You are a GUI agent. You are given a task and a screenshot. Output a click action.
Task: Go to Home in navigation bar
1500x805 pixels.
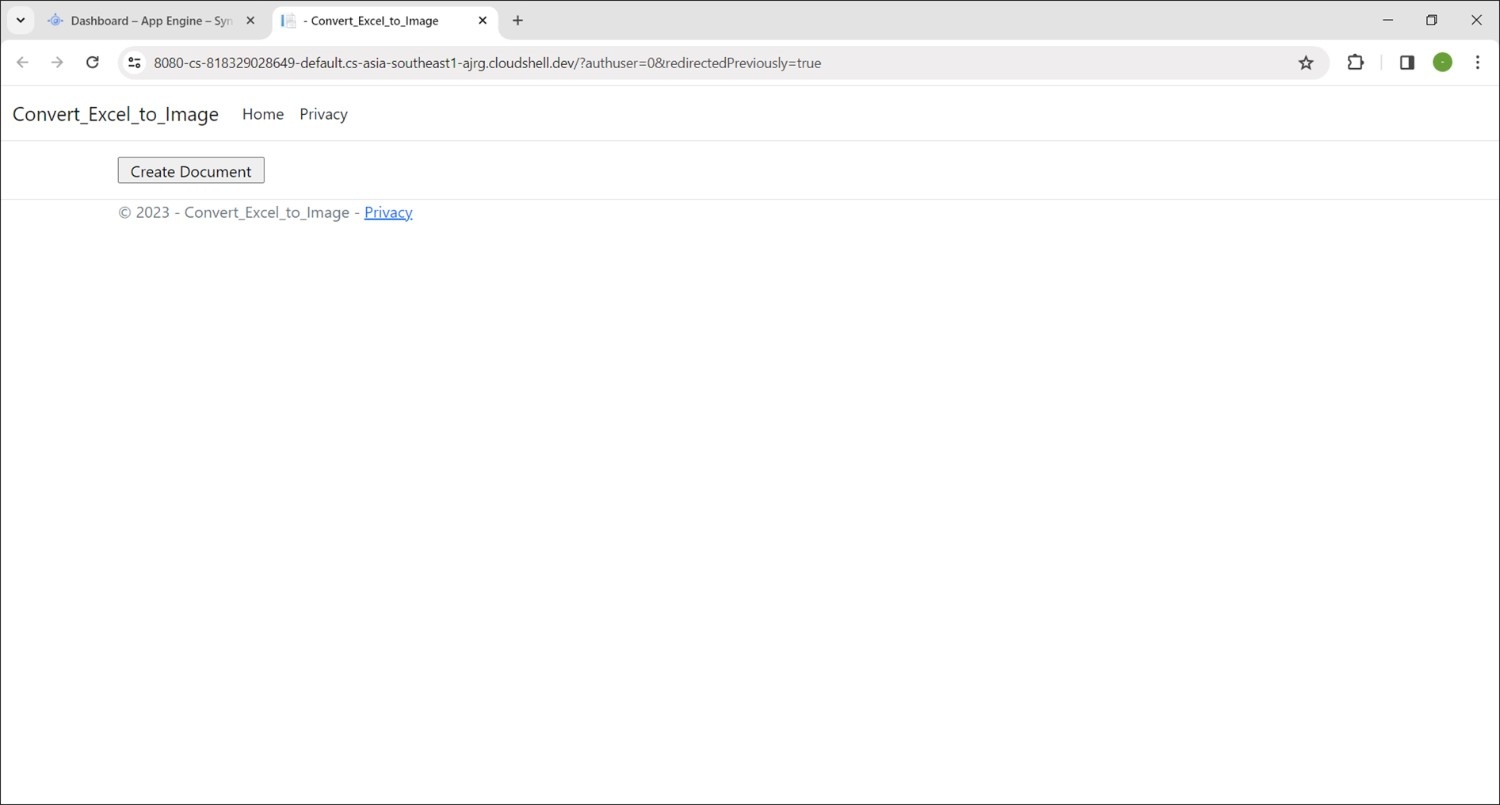(263, 114)
